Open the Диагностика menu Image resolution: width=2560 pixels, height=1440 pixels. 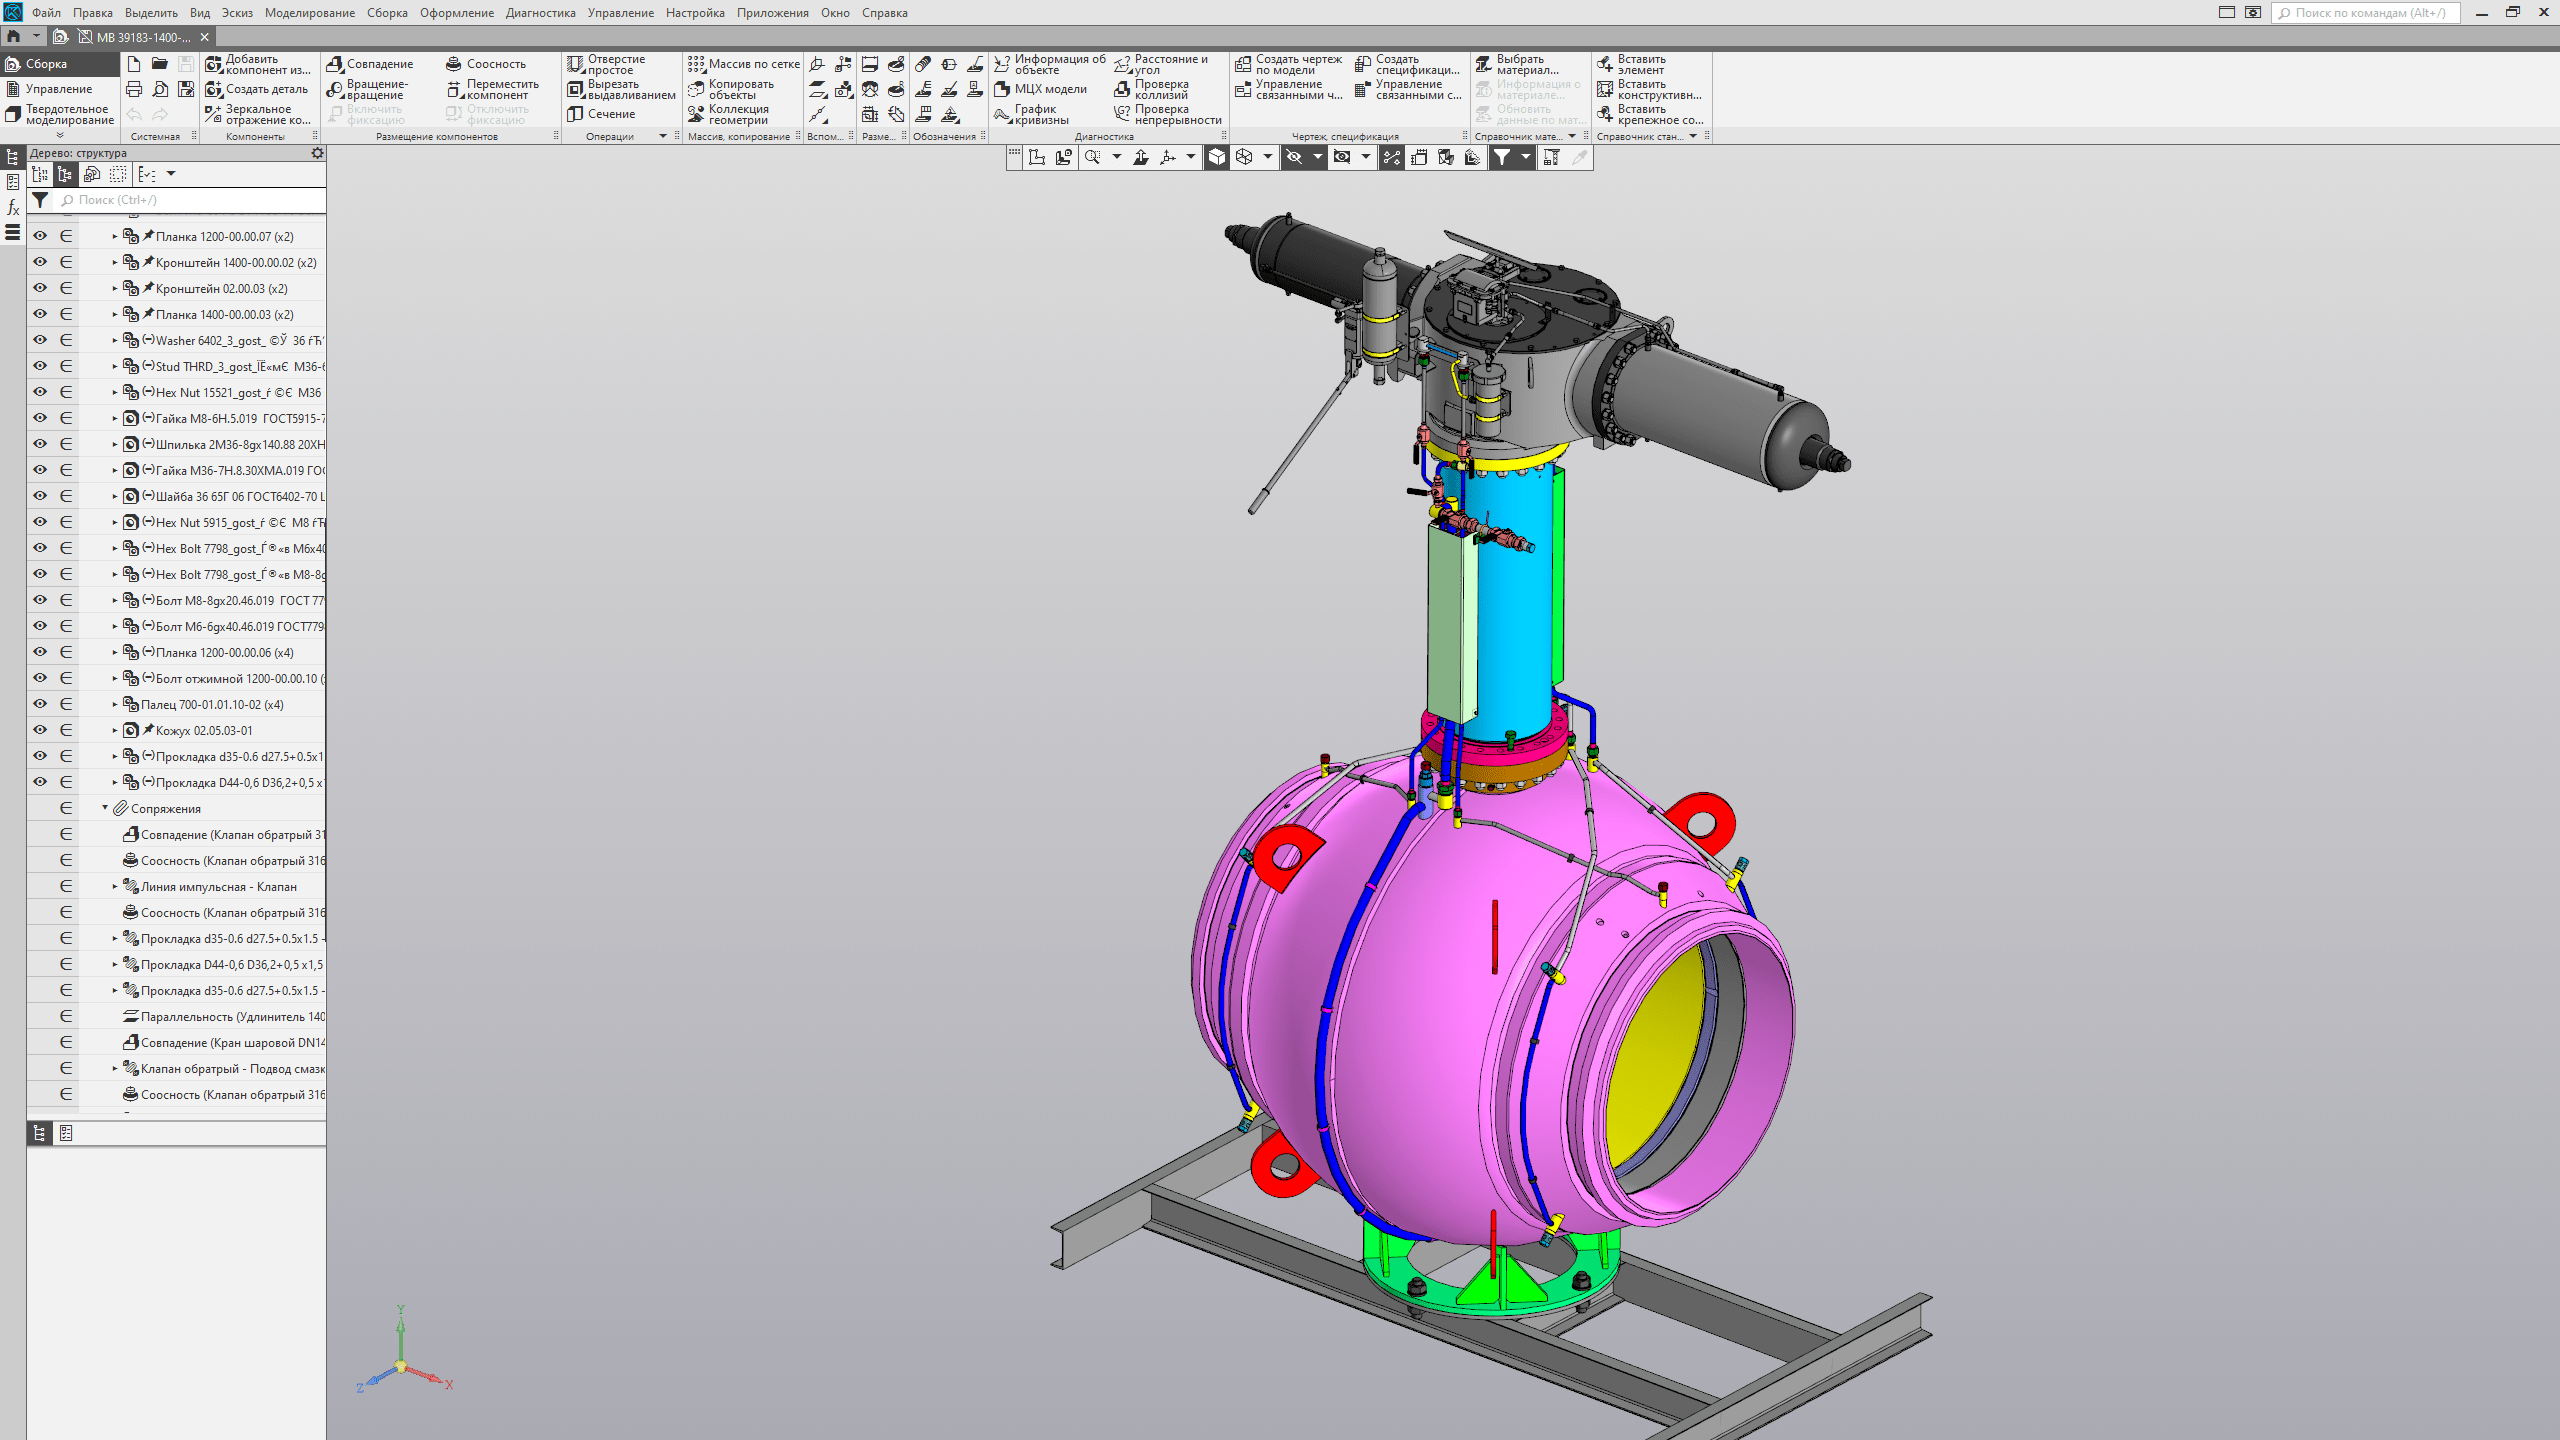point(540,13)
